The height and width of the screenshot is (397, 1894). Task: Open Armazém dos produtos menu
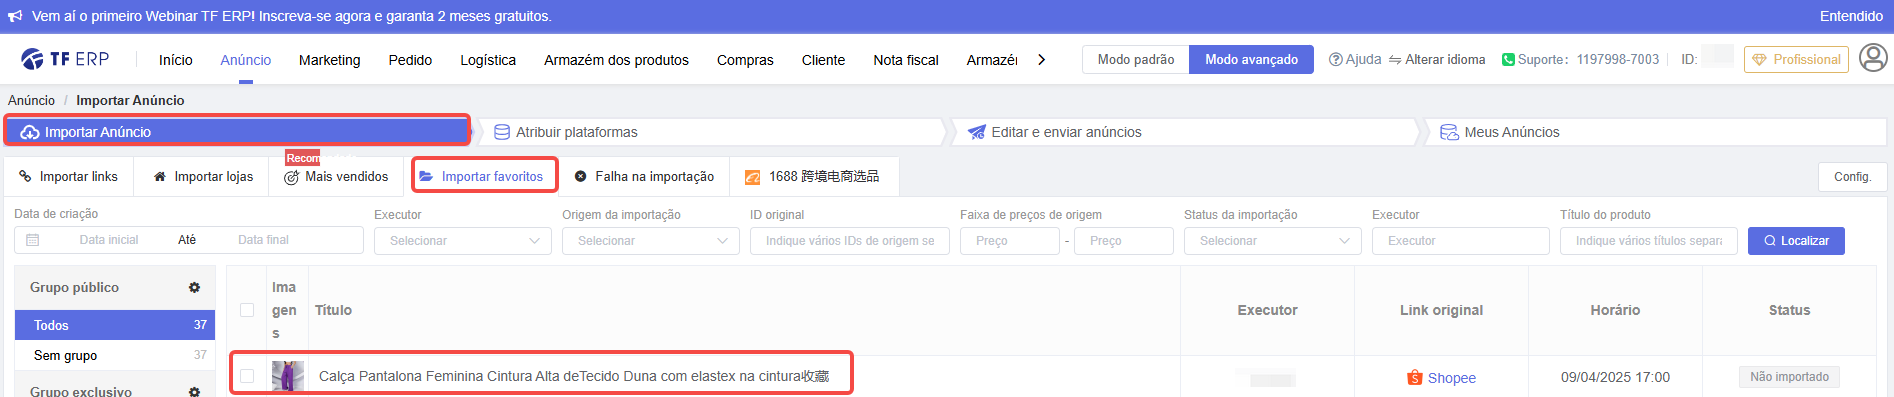pos(616,60)
